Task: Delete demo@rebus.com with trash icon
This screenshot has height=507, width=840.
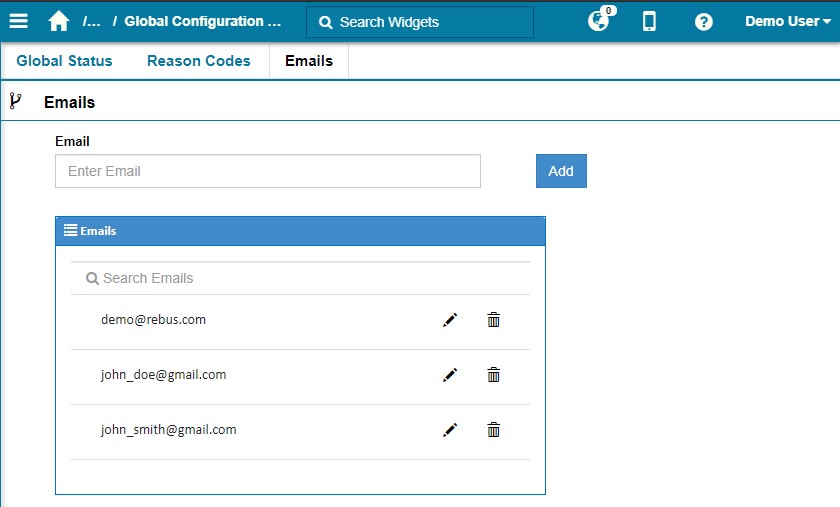Action: 493,320
